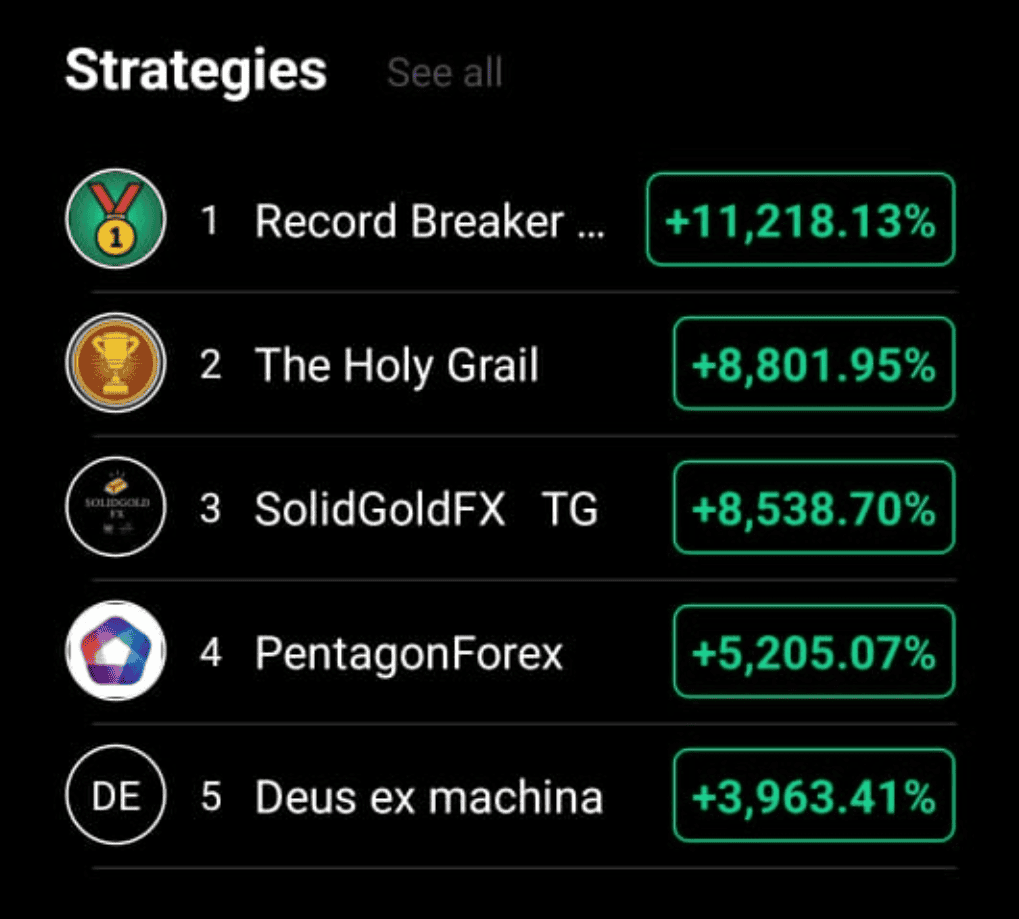Tap rank number 5 beside Deus ex machina
The image size is (1019, 919).
point(210,798)
